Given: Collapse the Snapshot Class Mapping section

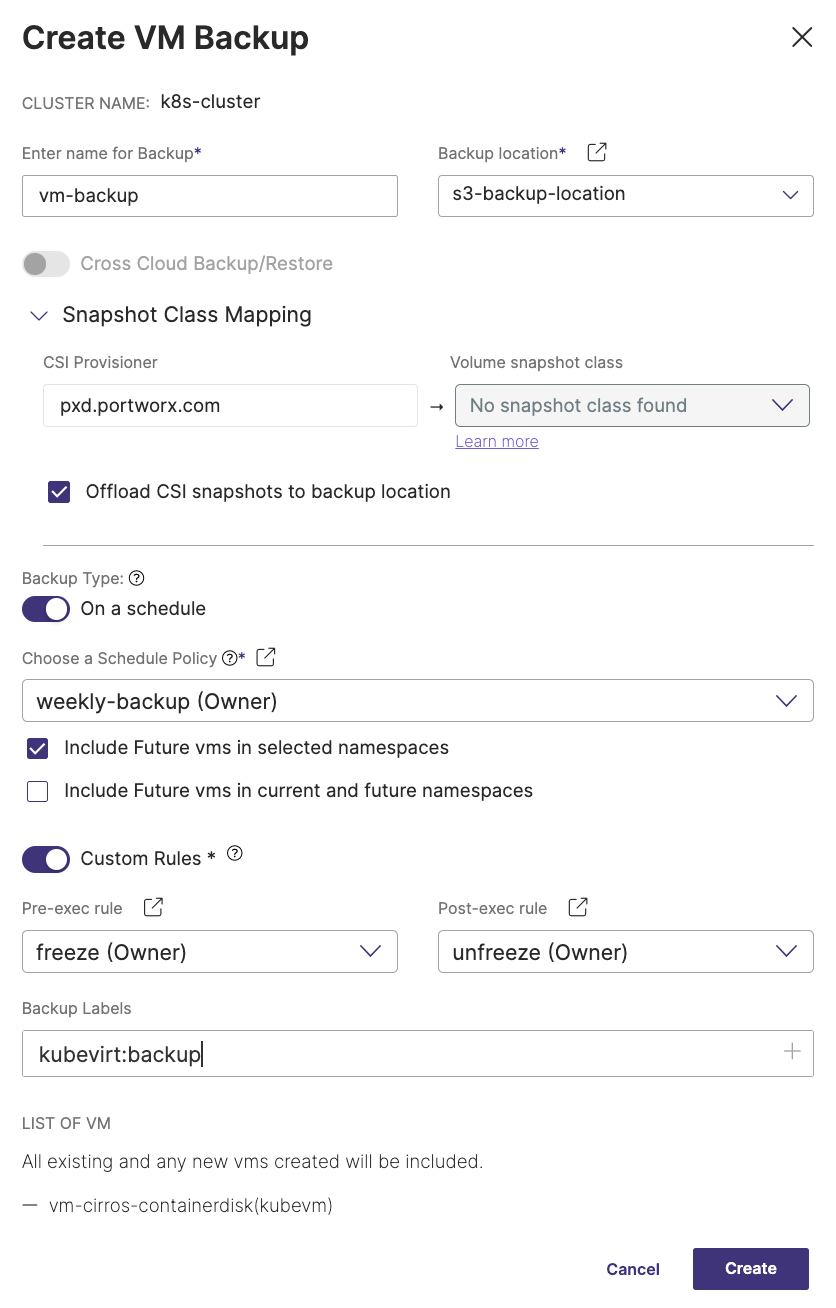Looking at the screenshot, I should click(x=39, y=316).
